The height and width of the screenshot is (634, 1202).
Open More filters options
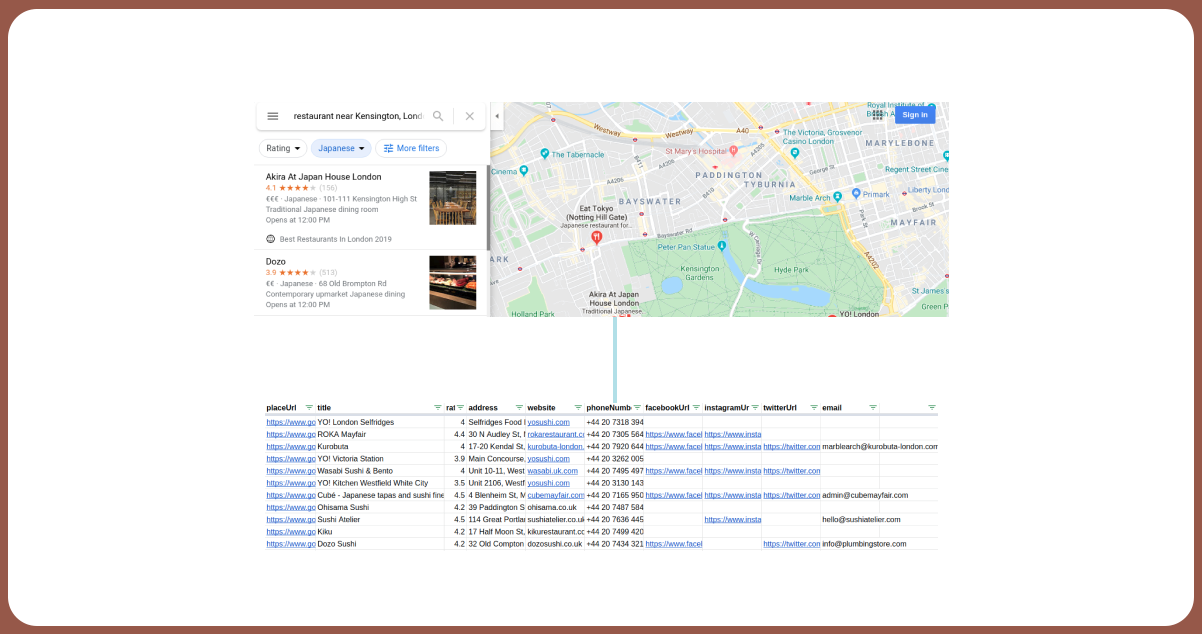(x=411, y=148)
